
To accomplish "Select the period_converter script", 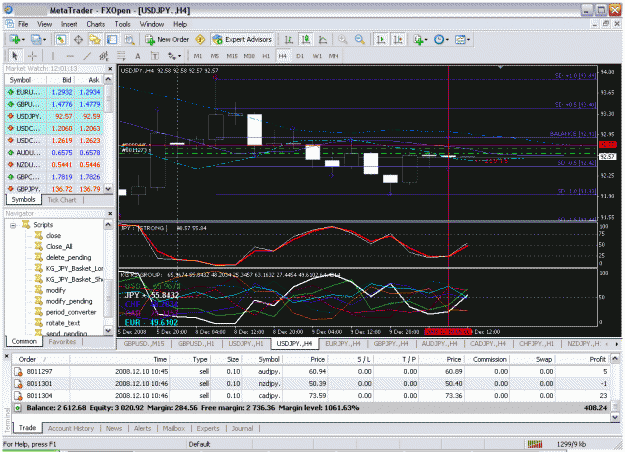I will tap(71, 312).
